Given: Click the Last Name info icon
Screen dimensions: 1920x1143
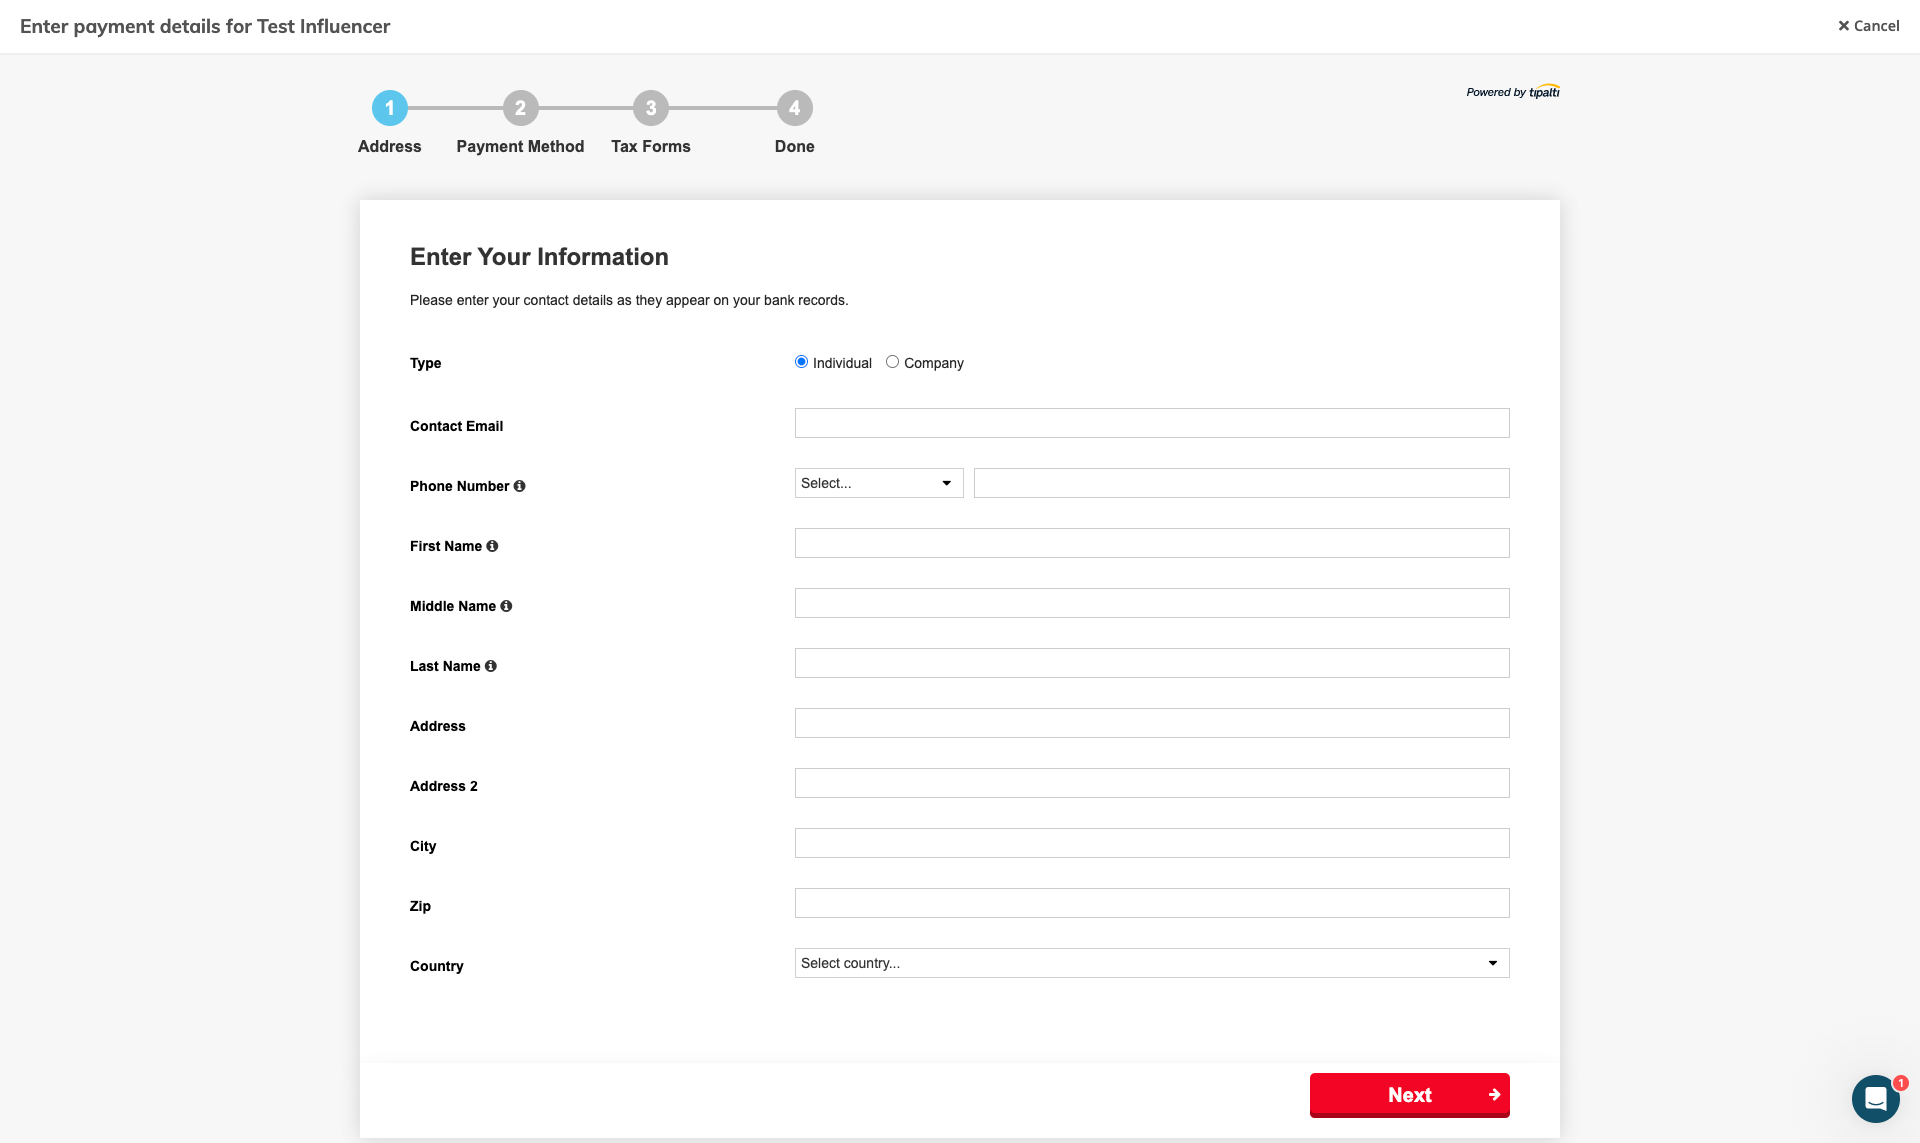Looking at the screenshot, I should [x=491, y=666].
